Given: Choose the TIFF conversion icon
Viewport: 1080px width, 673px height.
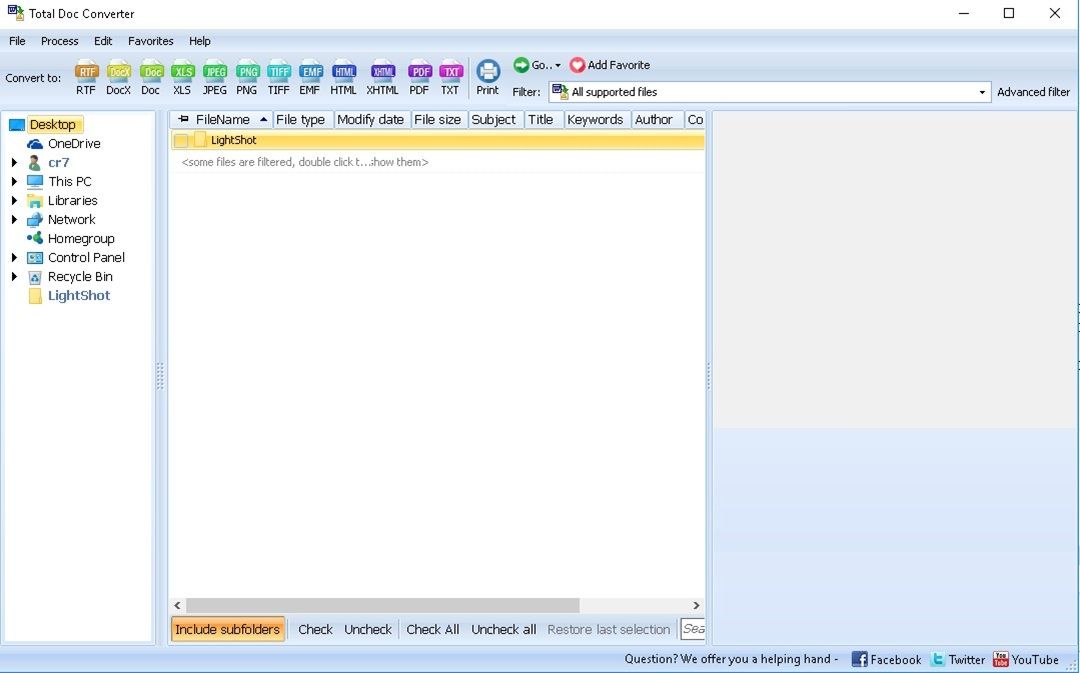Looking at the screenshot, I should pos(279,77).
